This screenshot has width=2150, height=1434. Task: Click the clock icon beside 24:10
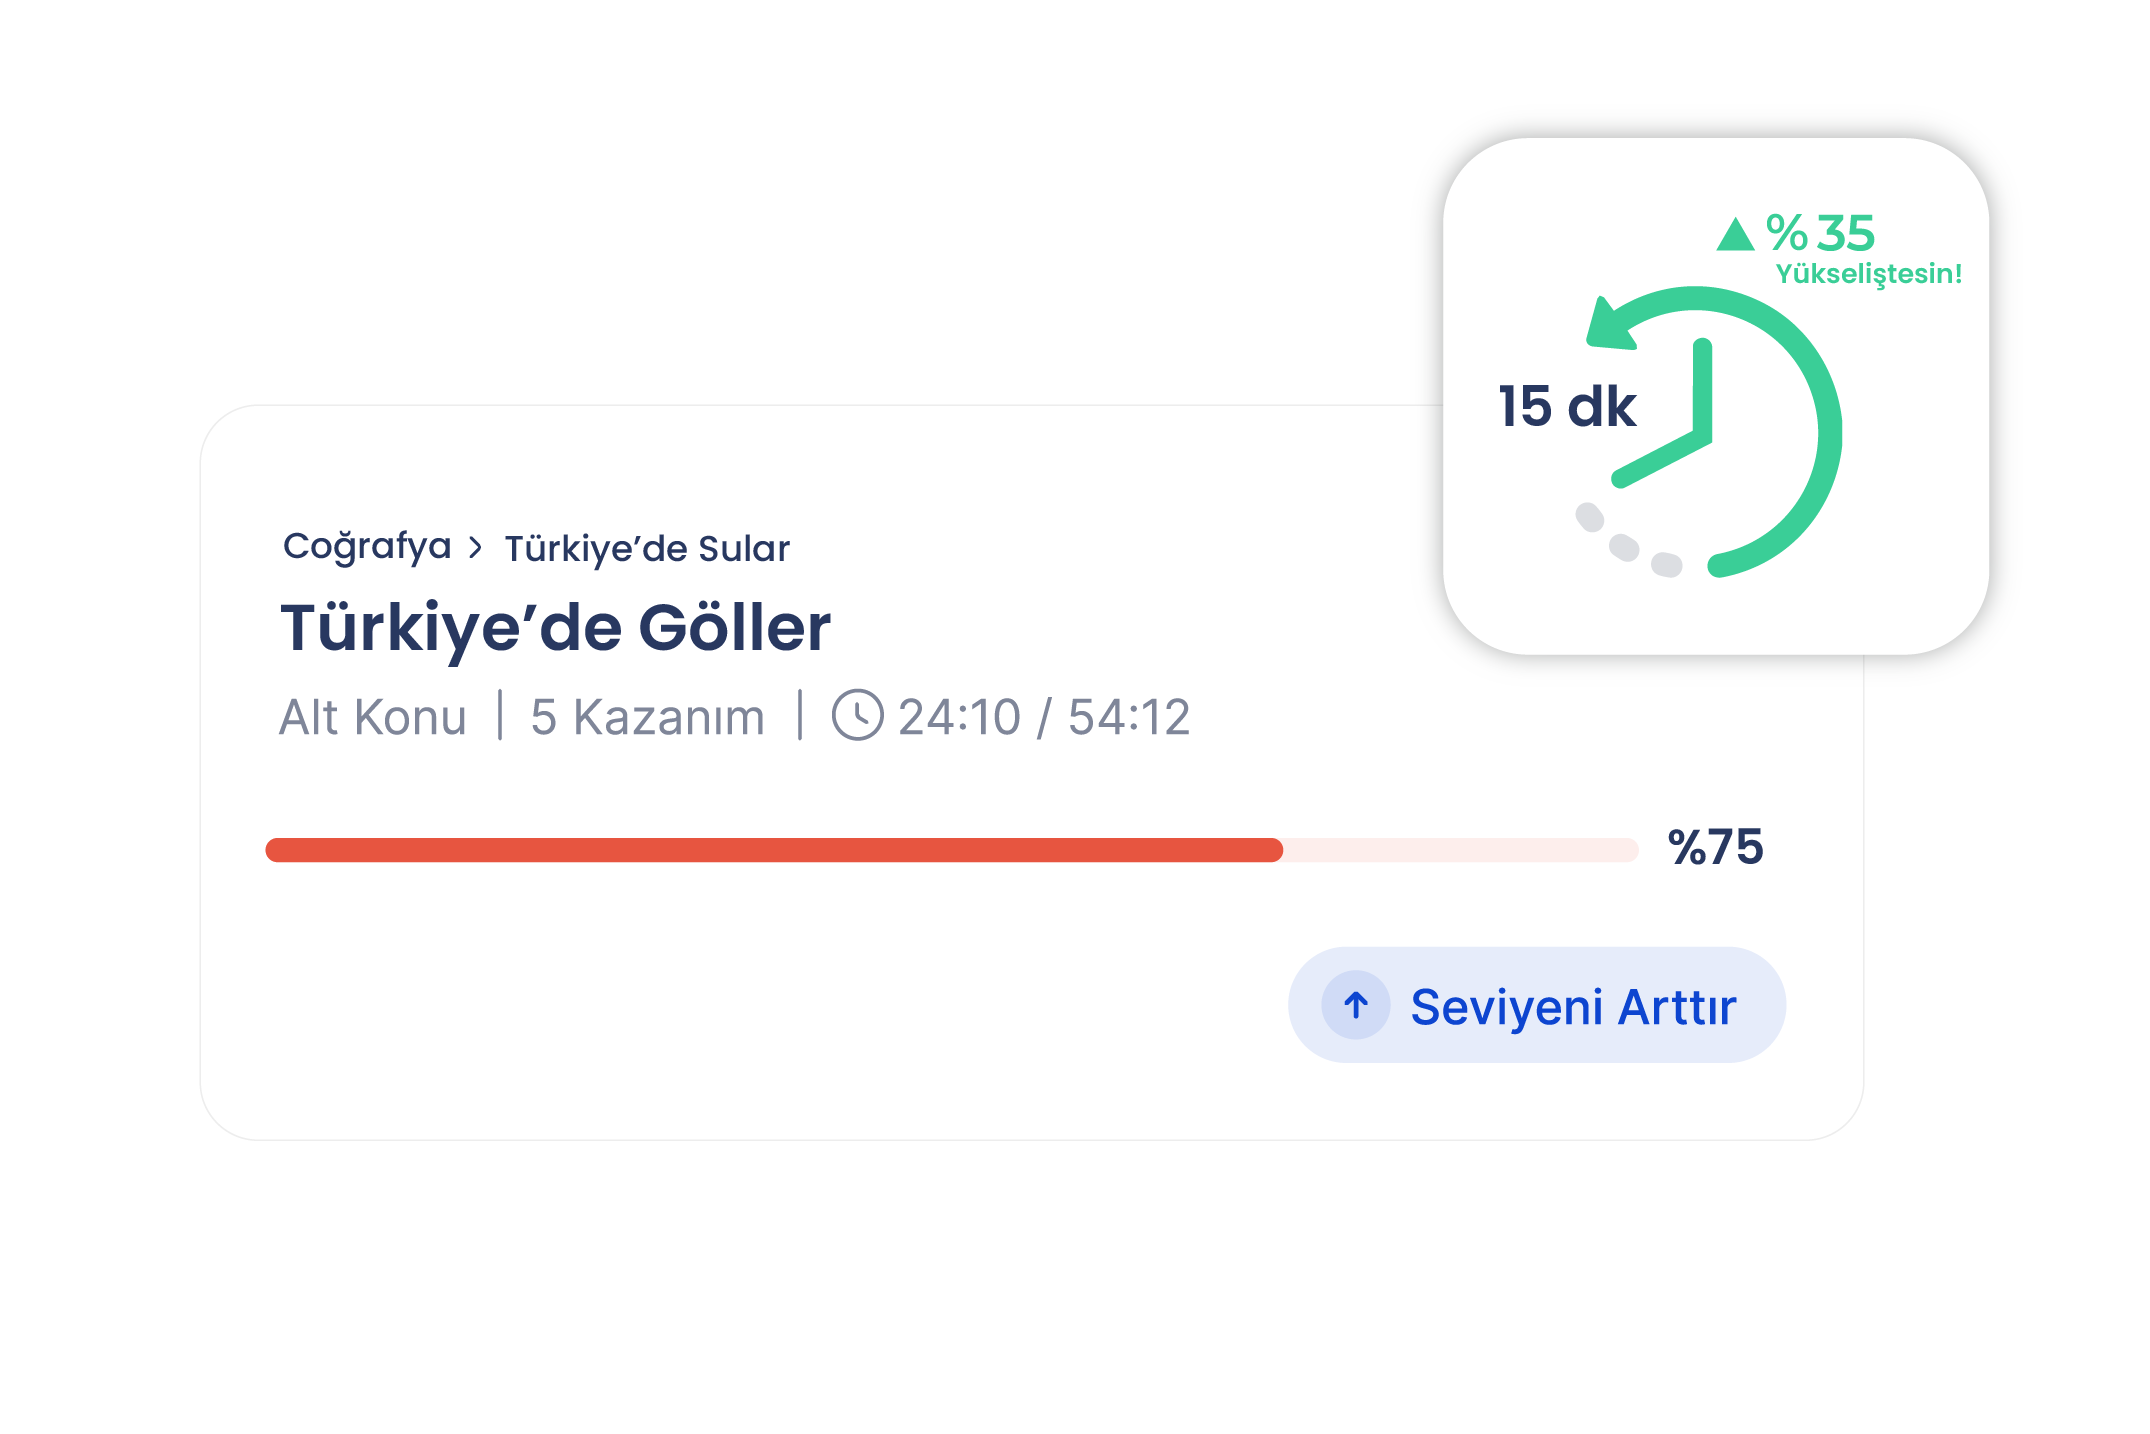(858, 716)
